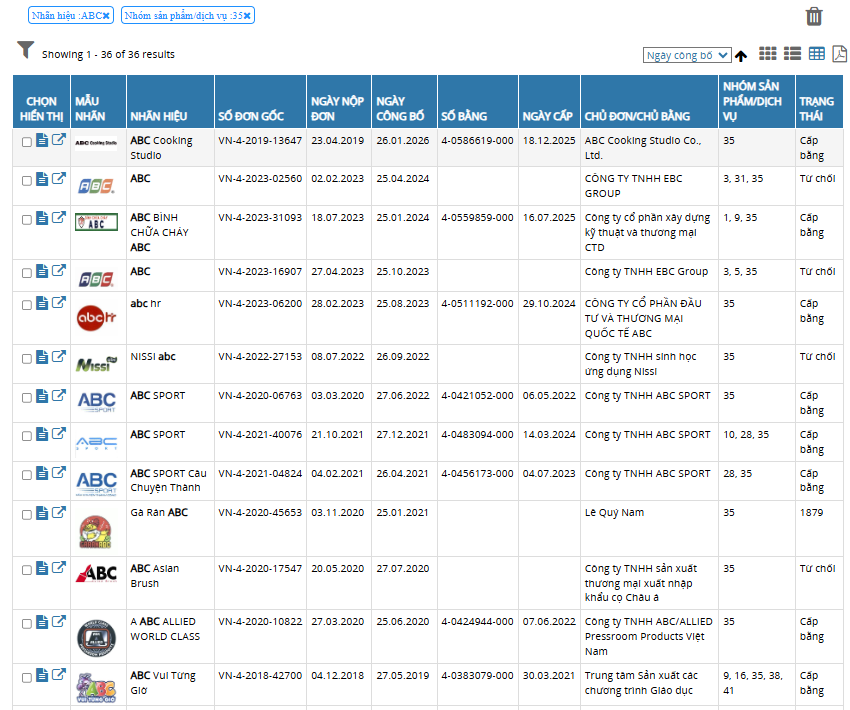
Task: View document icon for VN-4-2023-02560
Action: click(42, 179)
